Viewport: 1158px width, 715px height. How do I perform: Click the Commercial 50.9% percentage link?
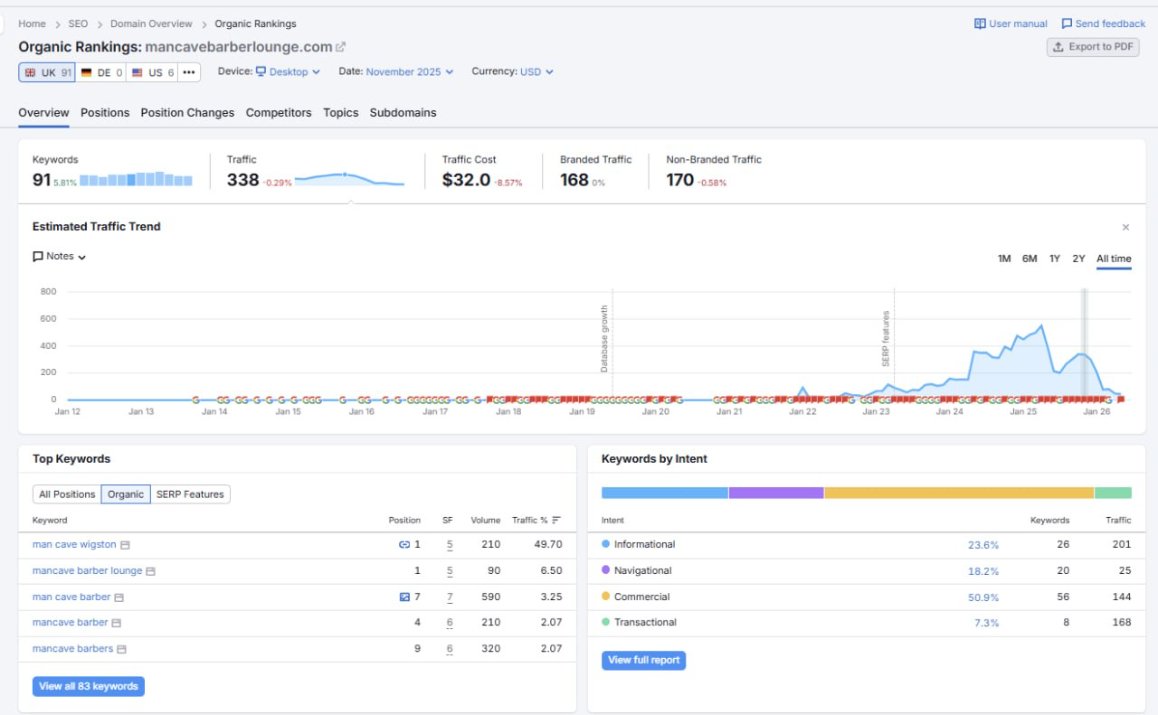(983, 597)
